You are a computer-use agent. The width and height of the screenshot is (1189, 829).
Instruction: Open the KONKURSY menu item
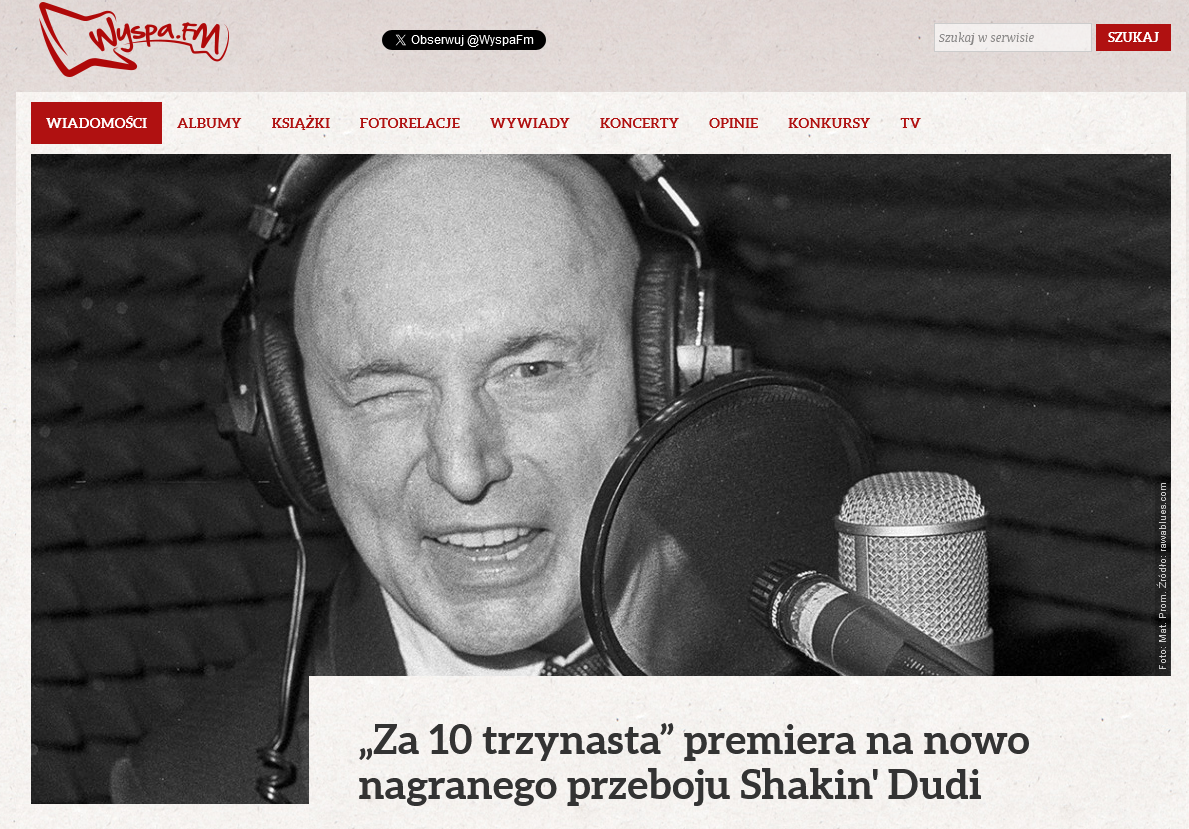[x=828, y=123]
